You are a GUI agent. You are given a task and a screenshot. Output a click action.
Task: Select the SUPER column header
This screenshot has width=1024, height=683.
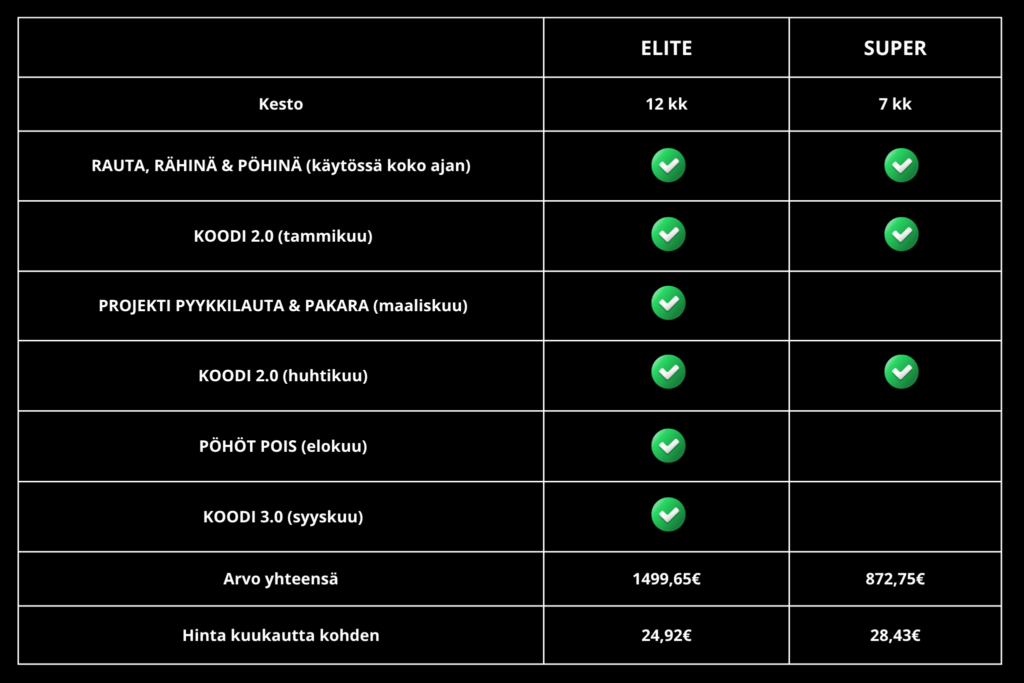[895, 48]
